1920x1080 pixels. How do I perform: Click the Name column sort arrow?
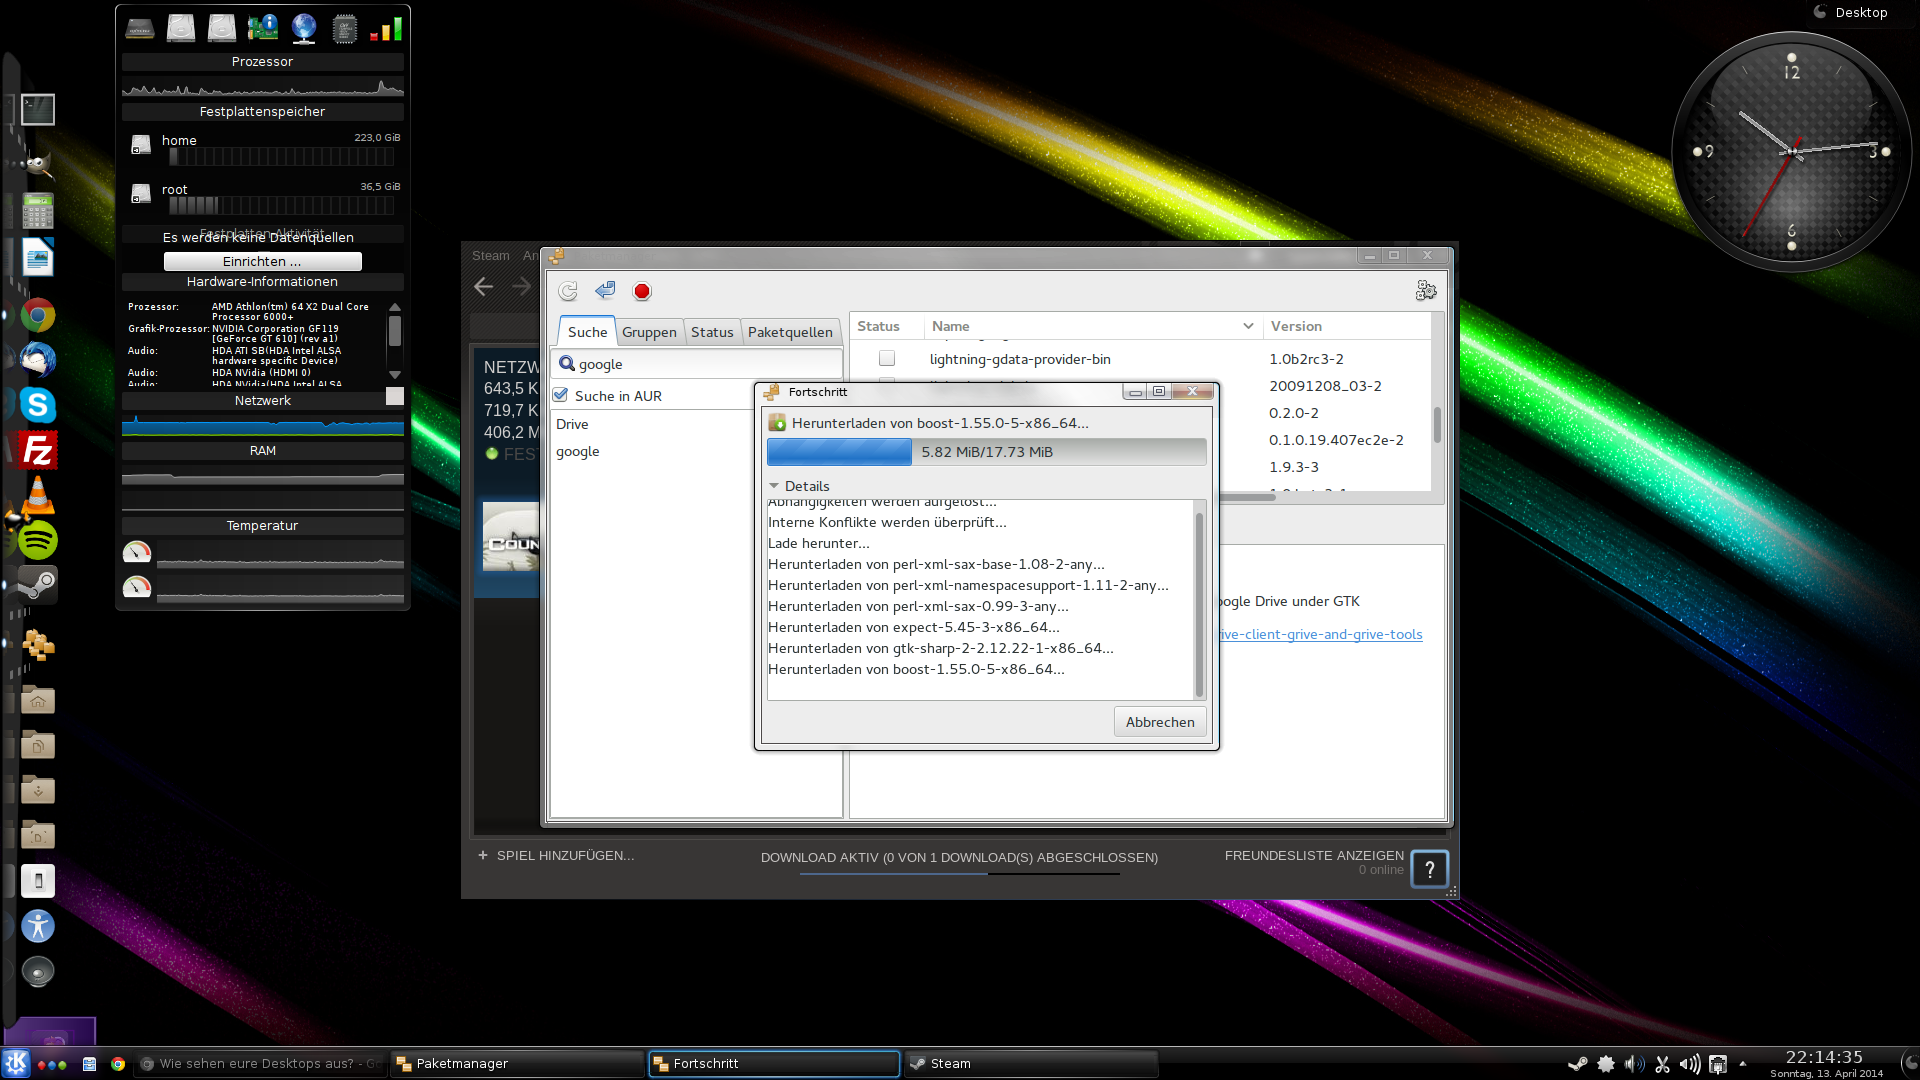[x=1248, y=326]
